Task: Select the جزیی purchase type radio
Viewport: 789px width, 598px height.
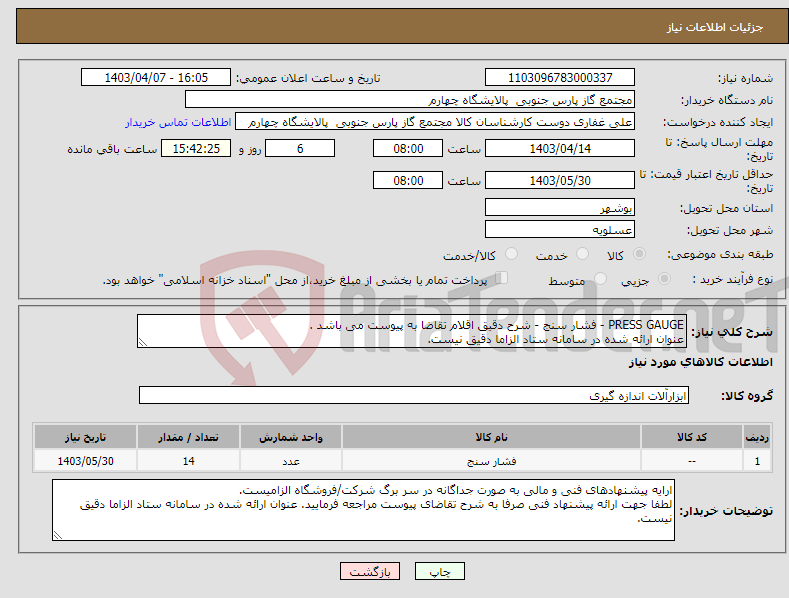Action: point(664,279)
